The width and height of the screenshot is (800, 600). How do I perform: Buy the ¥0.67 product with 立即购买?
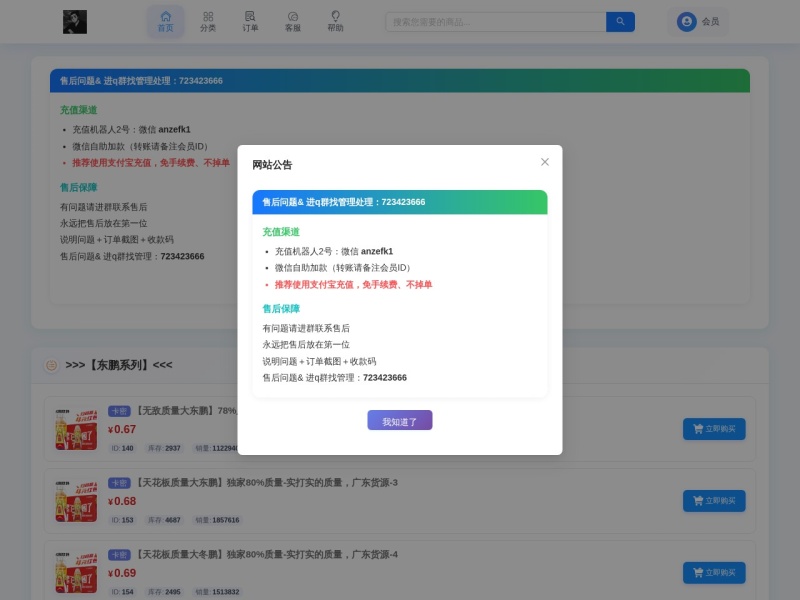(714, 429)
